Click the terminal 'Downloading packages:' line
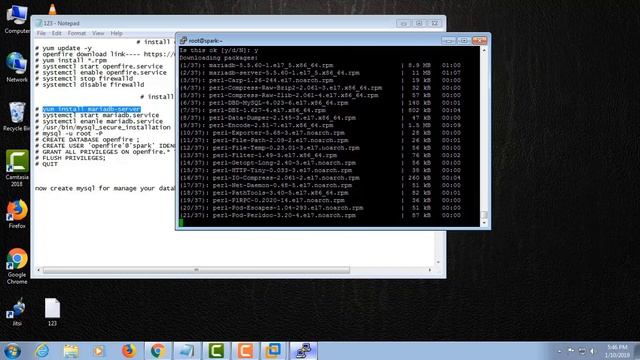640x360 pixels. pyautogui.click(x=219, y=58)
